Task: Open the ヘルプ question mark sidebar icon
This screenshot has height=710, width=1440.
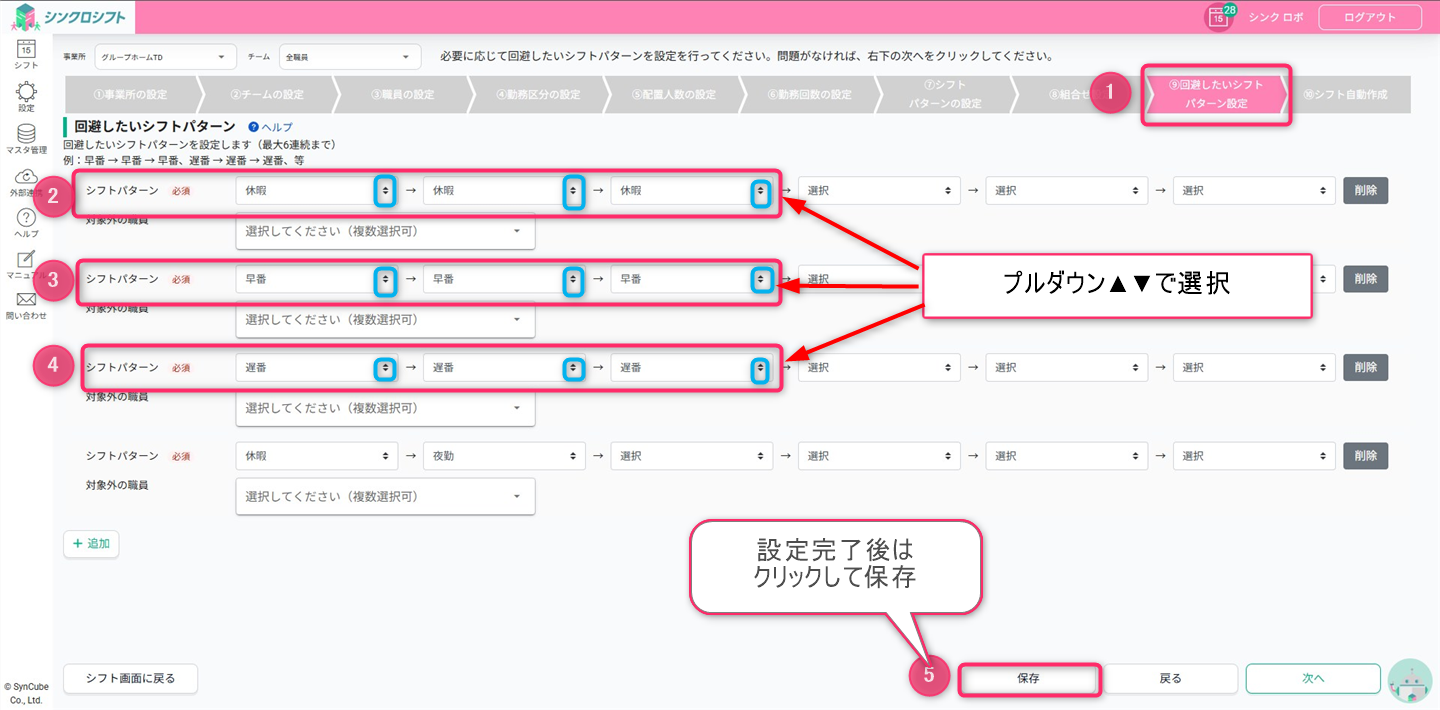Action: pos(26,221)
